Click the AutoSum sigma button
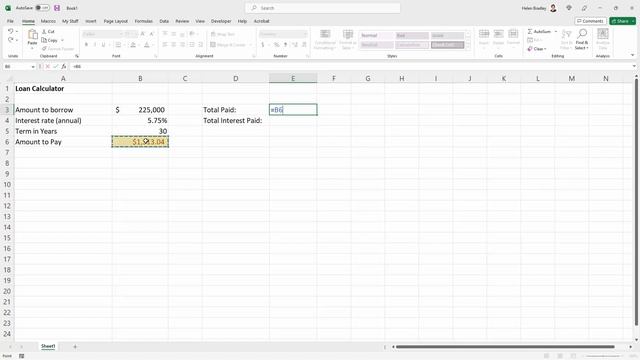Image resolution: width=640 pixels, height=360 pixels. tap(539, 31)
